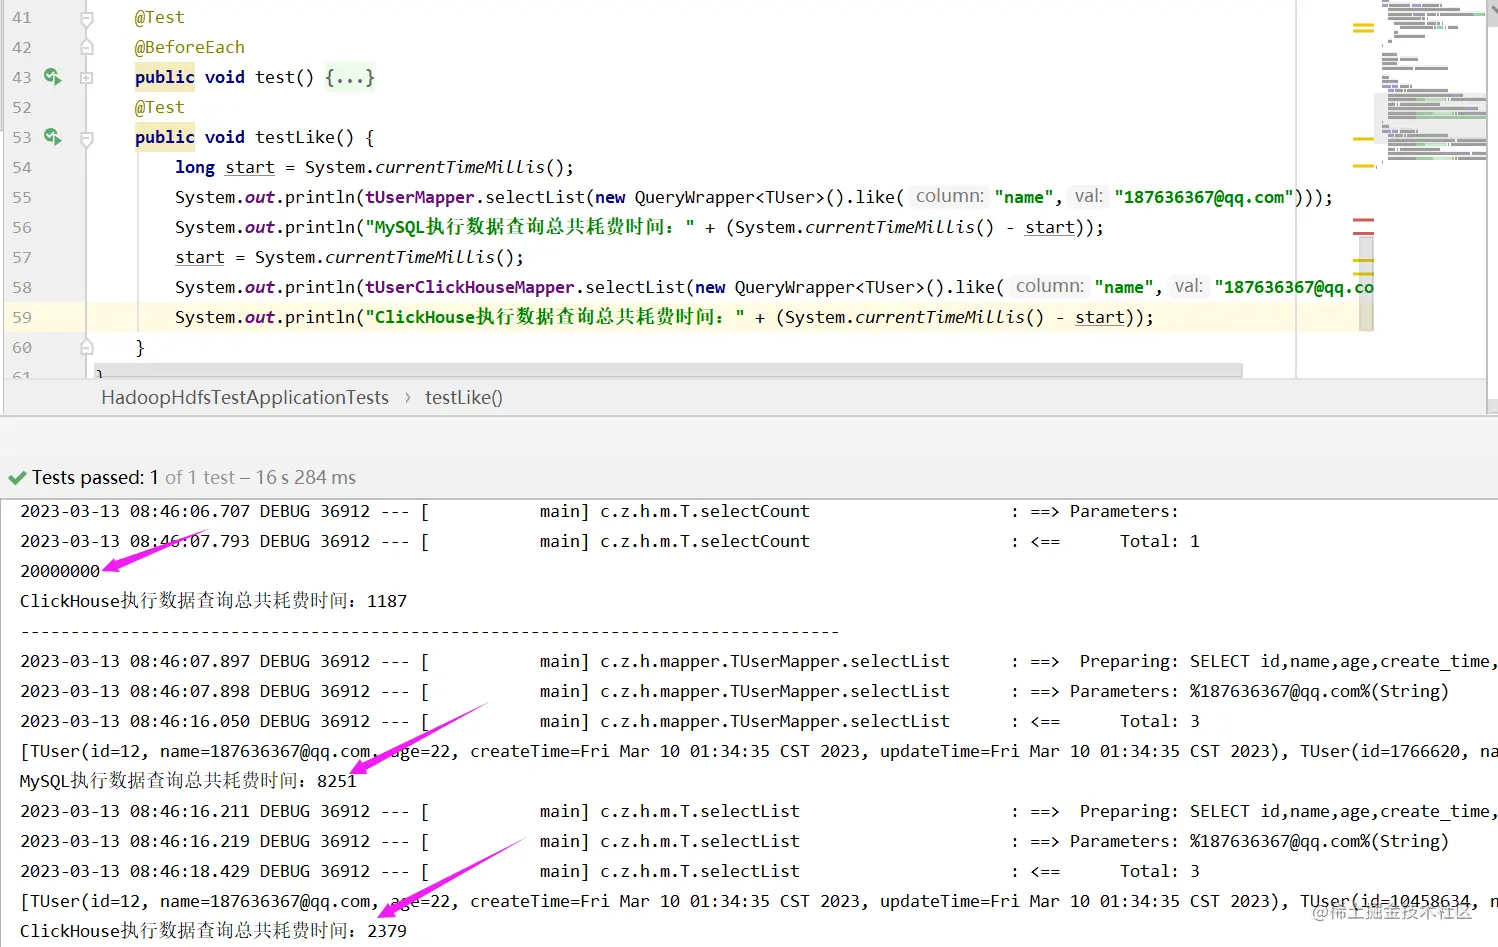The image size is (1498, 947).
Task: Click line number 56 in the gutter
Action: click(22, 227)
